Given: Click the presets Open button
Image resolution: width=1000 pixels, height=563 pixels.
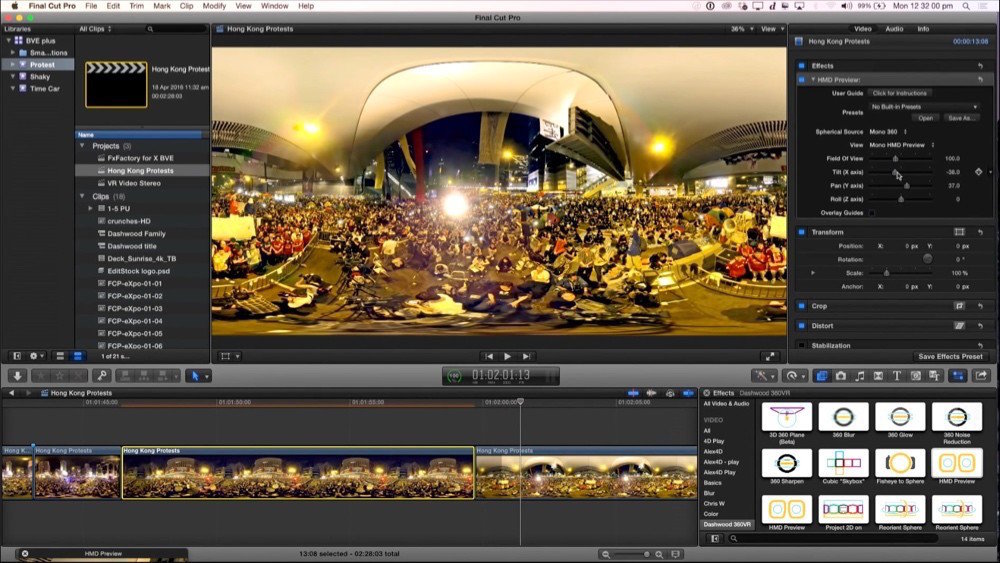Looking at the screenshot, I should pyautogui.click(x=925, y=119).
